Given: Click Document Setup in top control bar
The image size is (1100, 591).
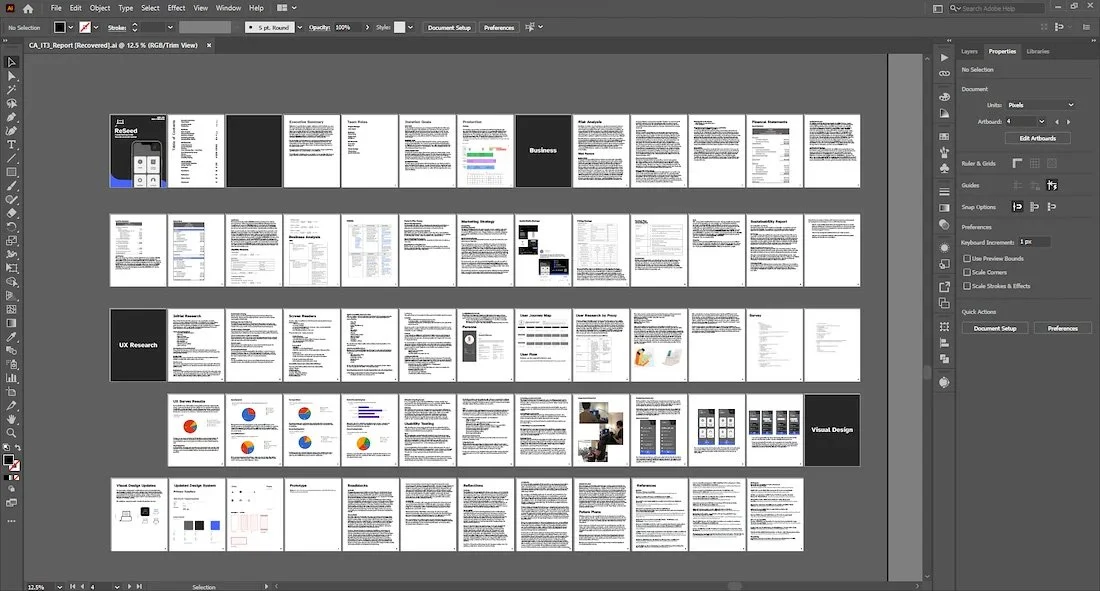Looking at the screenshot, I should 449,27.
